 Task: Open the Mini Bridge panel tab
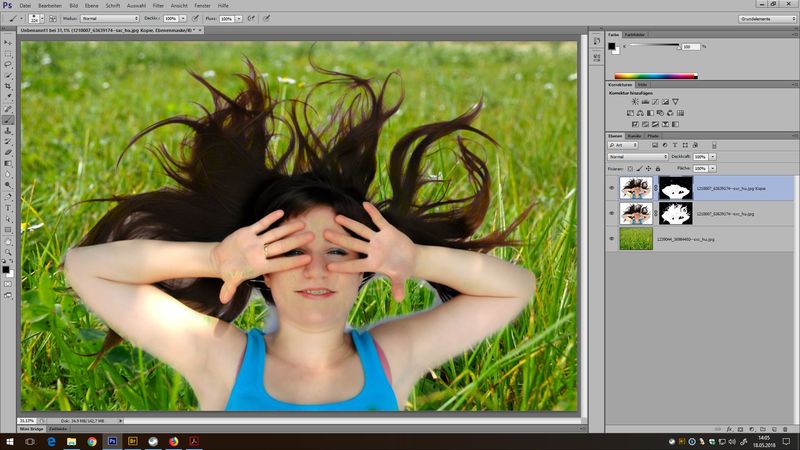[x=32, y=428]
